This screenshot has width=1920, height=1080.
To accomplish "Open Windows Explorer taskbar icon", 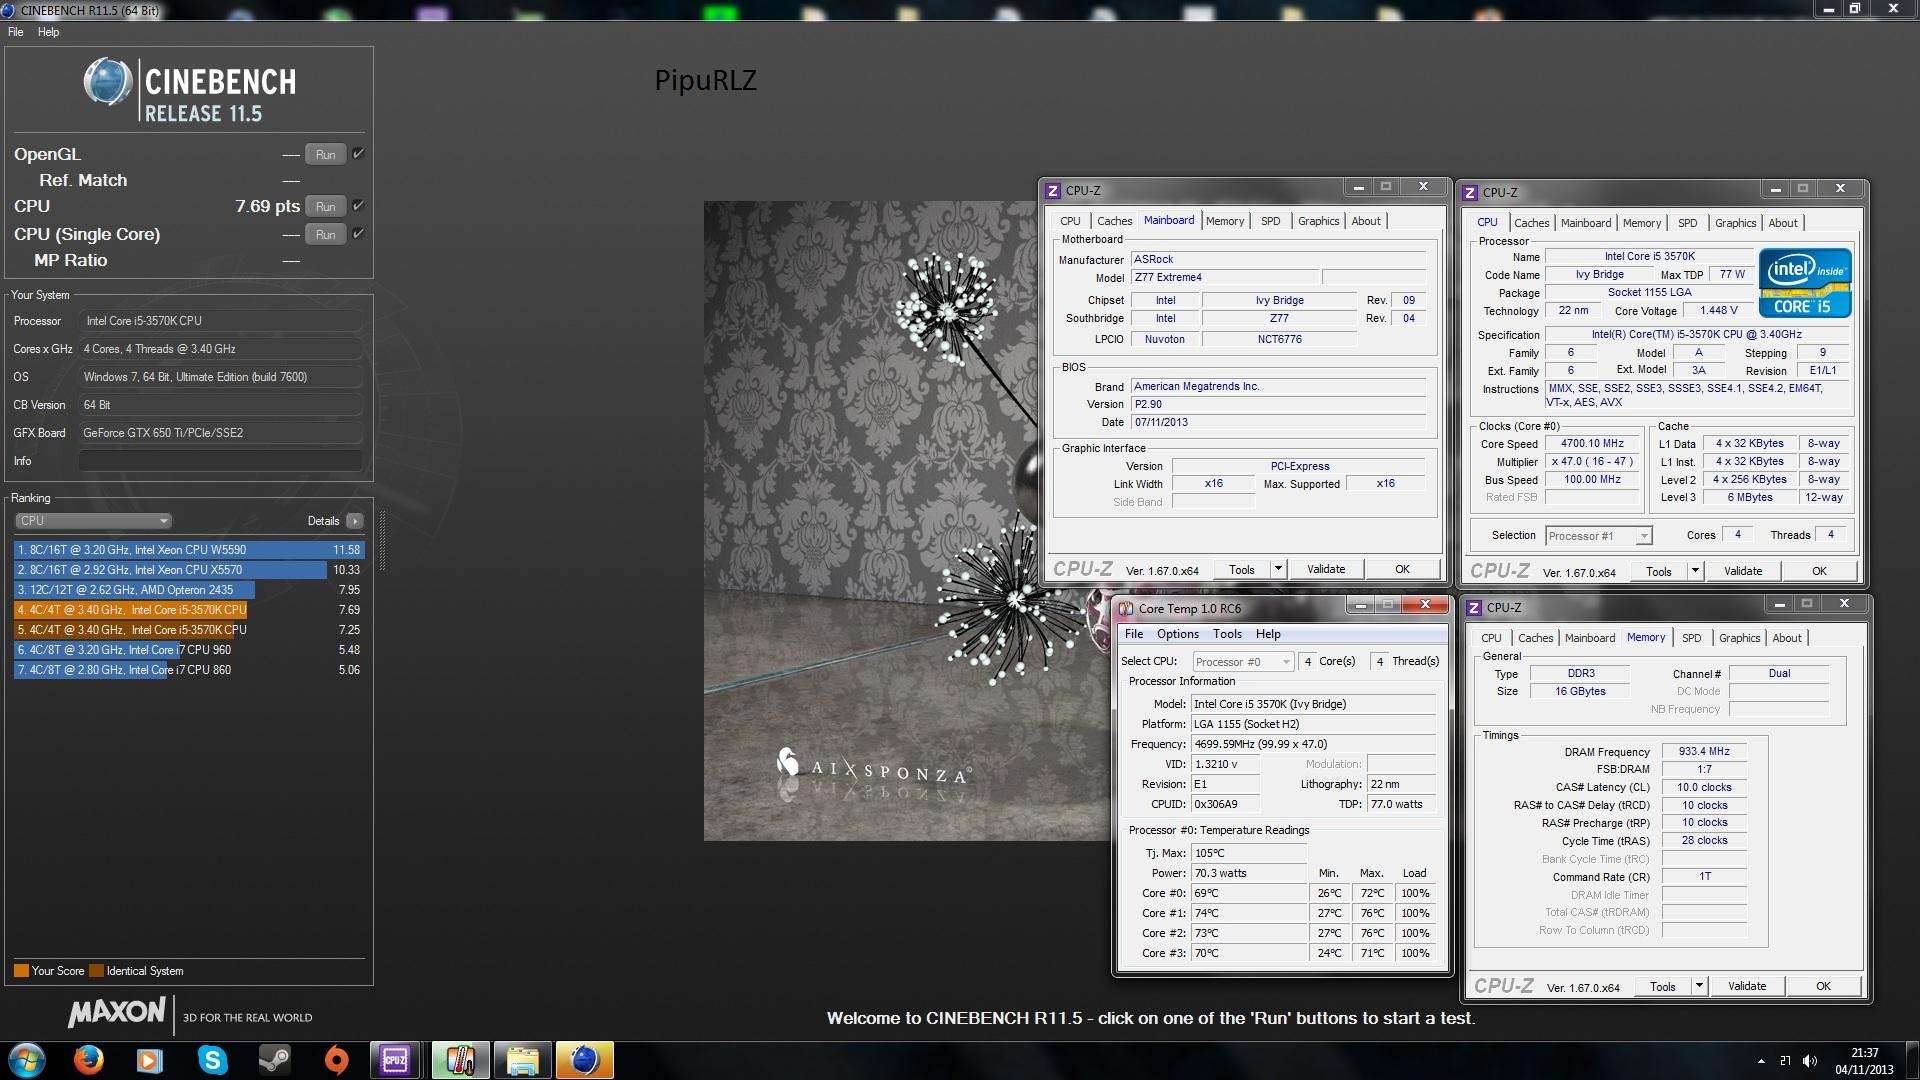I will point(522,1060).
